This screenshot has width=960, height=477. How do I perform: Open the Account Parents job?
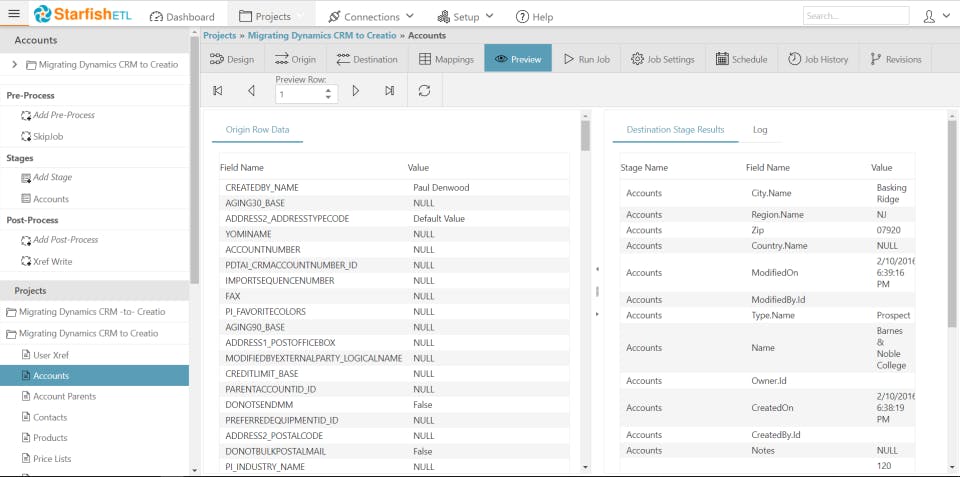[x=64, y=396]
